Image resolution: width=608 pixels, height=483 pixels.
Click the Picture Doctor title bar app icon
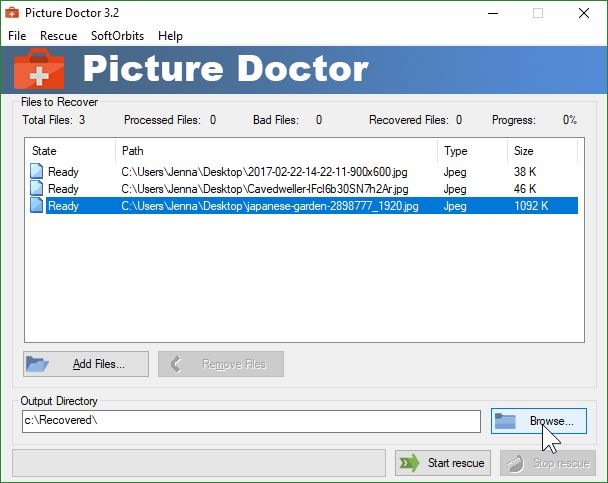(x=14, y=13)
